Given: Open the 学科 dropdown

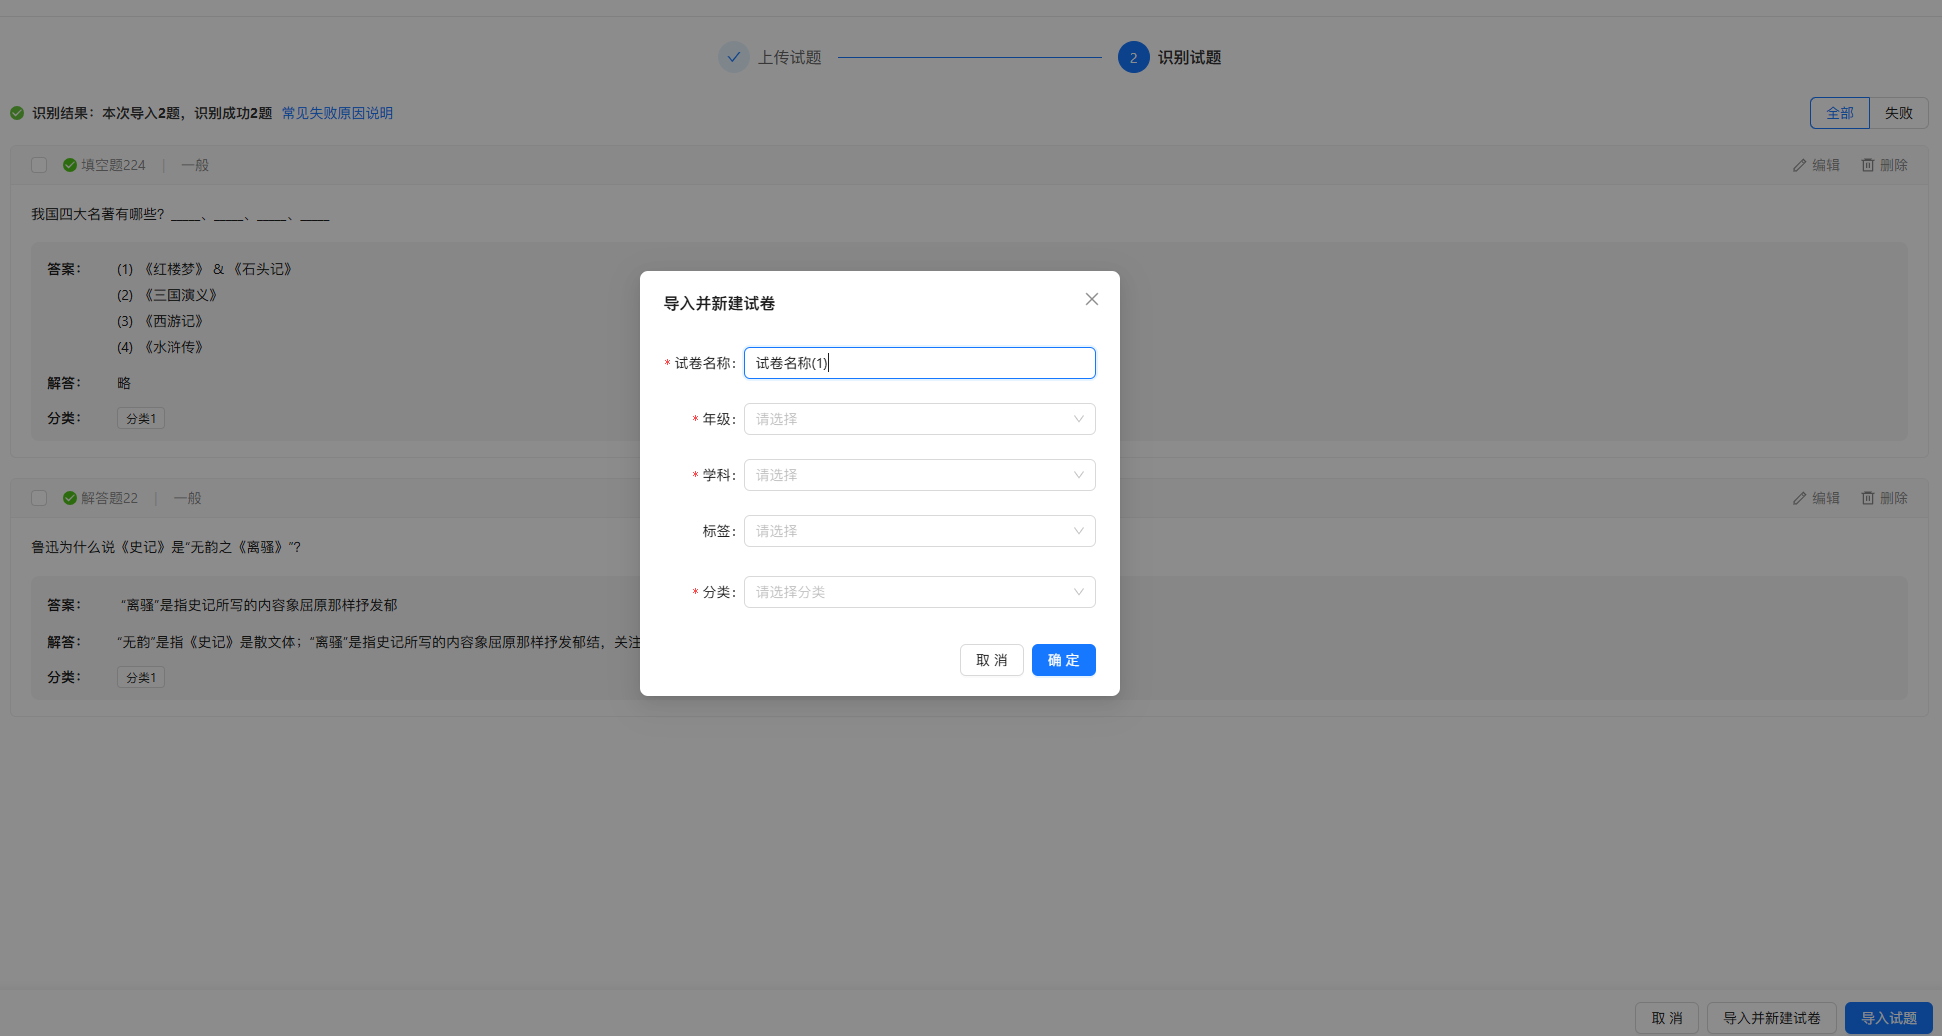Looking at the screenshot, I should tap(920, 475).
